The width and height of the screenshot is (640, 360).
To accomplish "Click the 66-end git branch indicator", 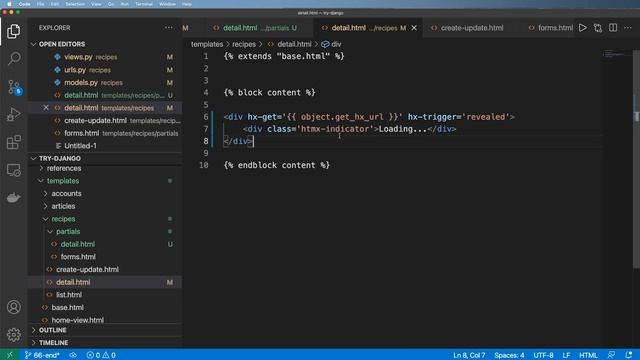I will coord(42,355).
